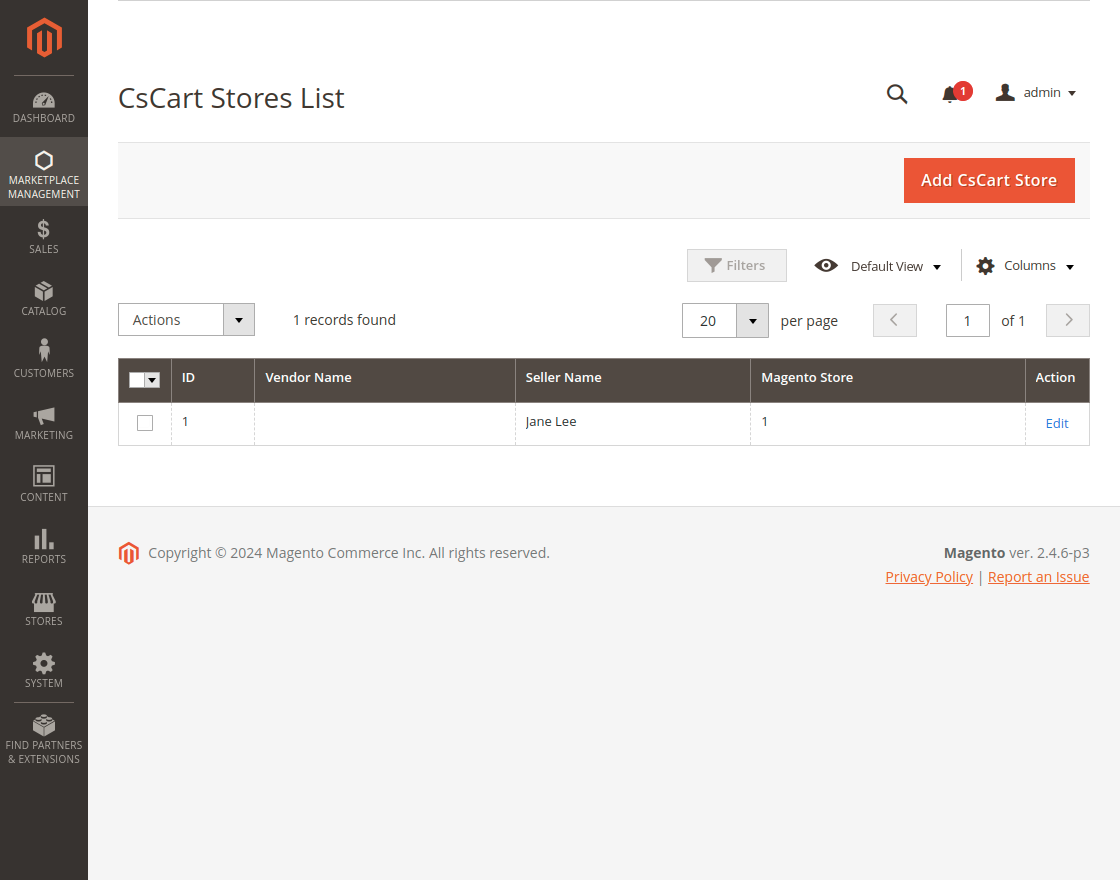Sort by Seller Name column
This screenshot has height=880, width=1120.
pyautogui.click(x=632, y=378)
